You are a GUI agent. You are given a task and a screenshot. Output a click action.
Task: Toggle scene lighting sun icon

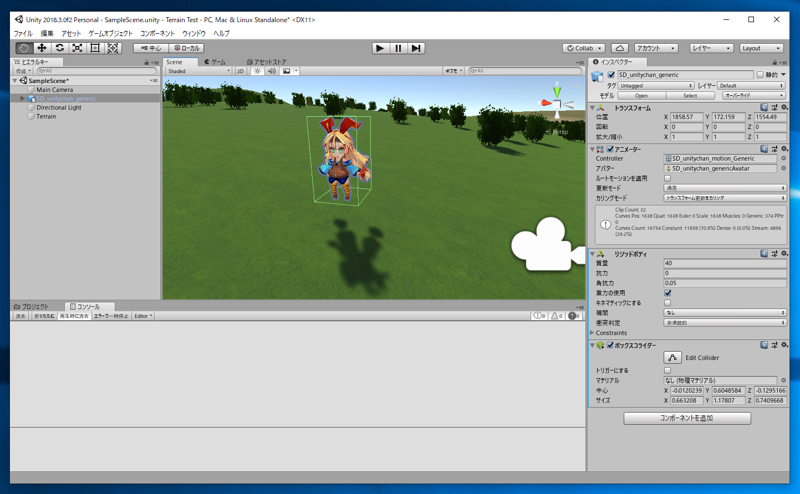[x=257, y=71]
